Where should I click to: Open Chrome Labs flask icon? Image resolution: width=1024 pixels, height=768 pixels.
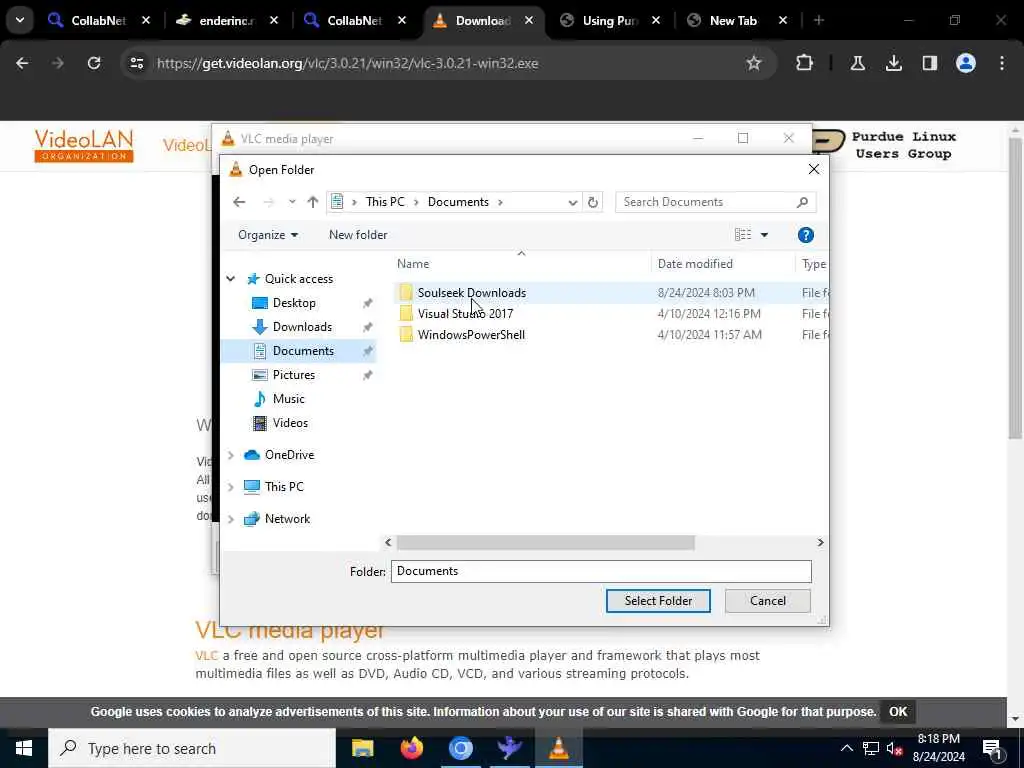click(x=857, y=63)
